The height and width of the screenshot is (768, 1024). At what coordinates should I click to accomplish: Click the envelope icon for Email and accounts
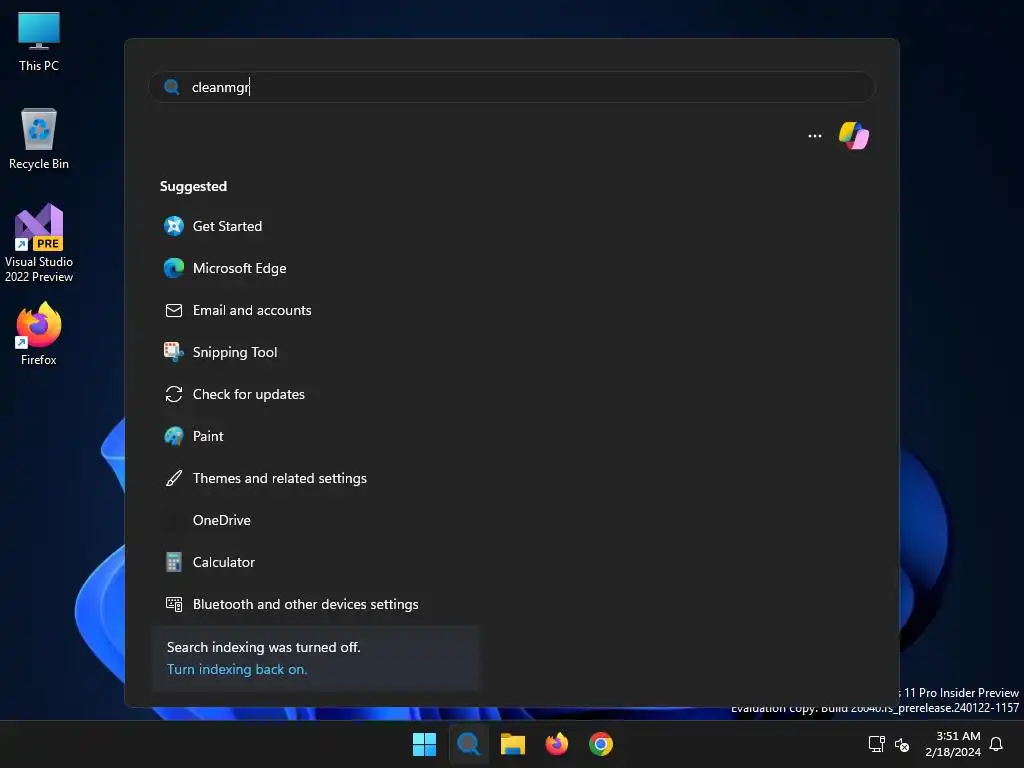click(x=174, y=310)
